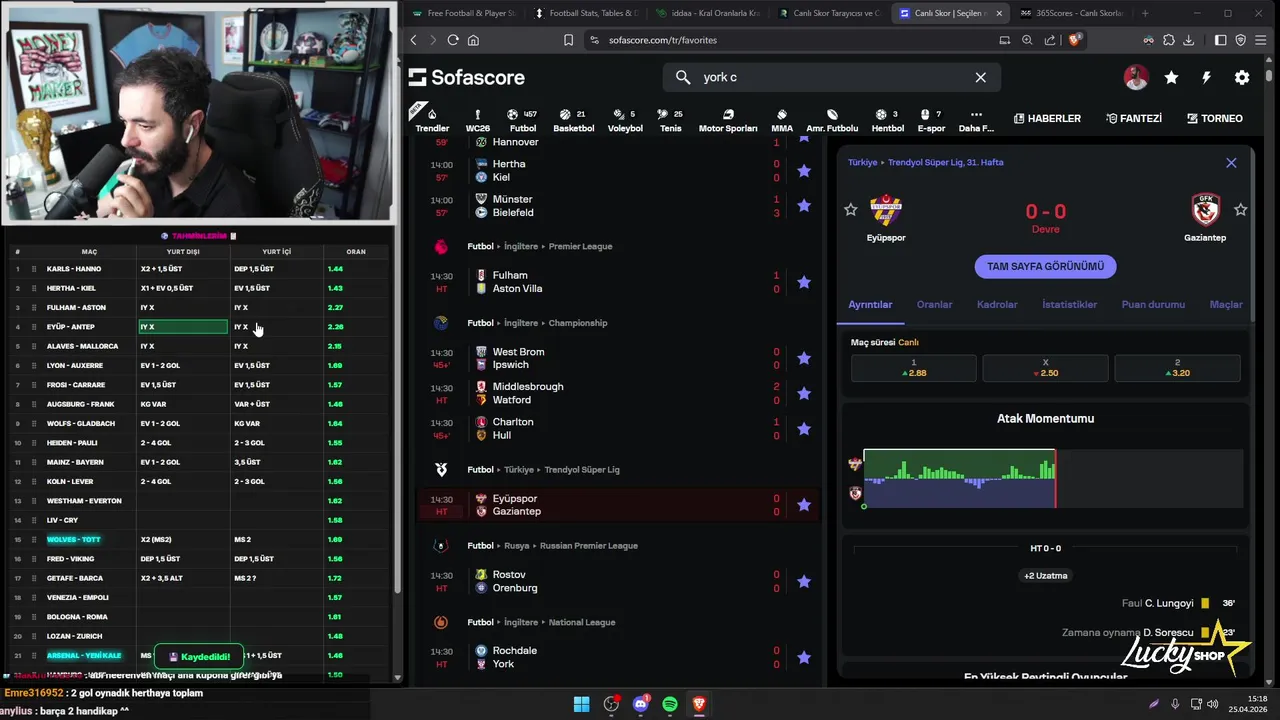Click the Atak Momentumu graph
Viewport: 1280px width, 720px height.
(1053, 479)
